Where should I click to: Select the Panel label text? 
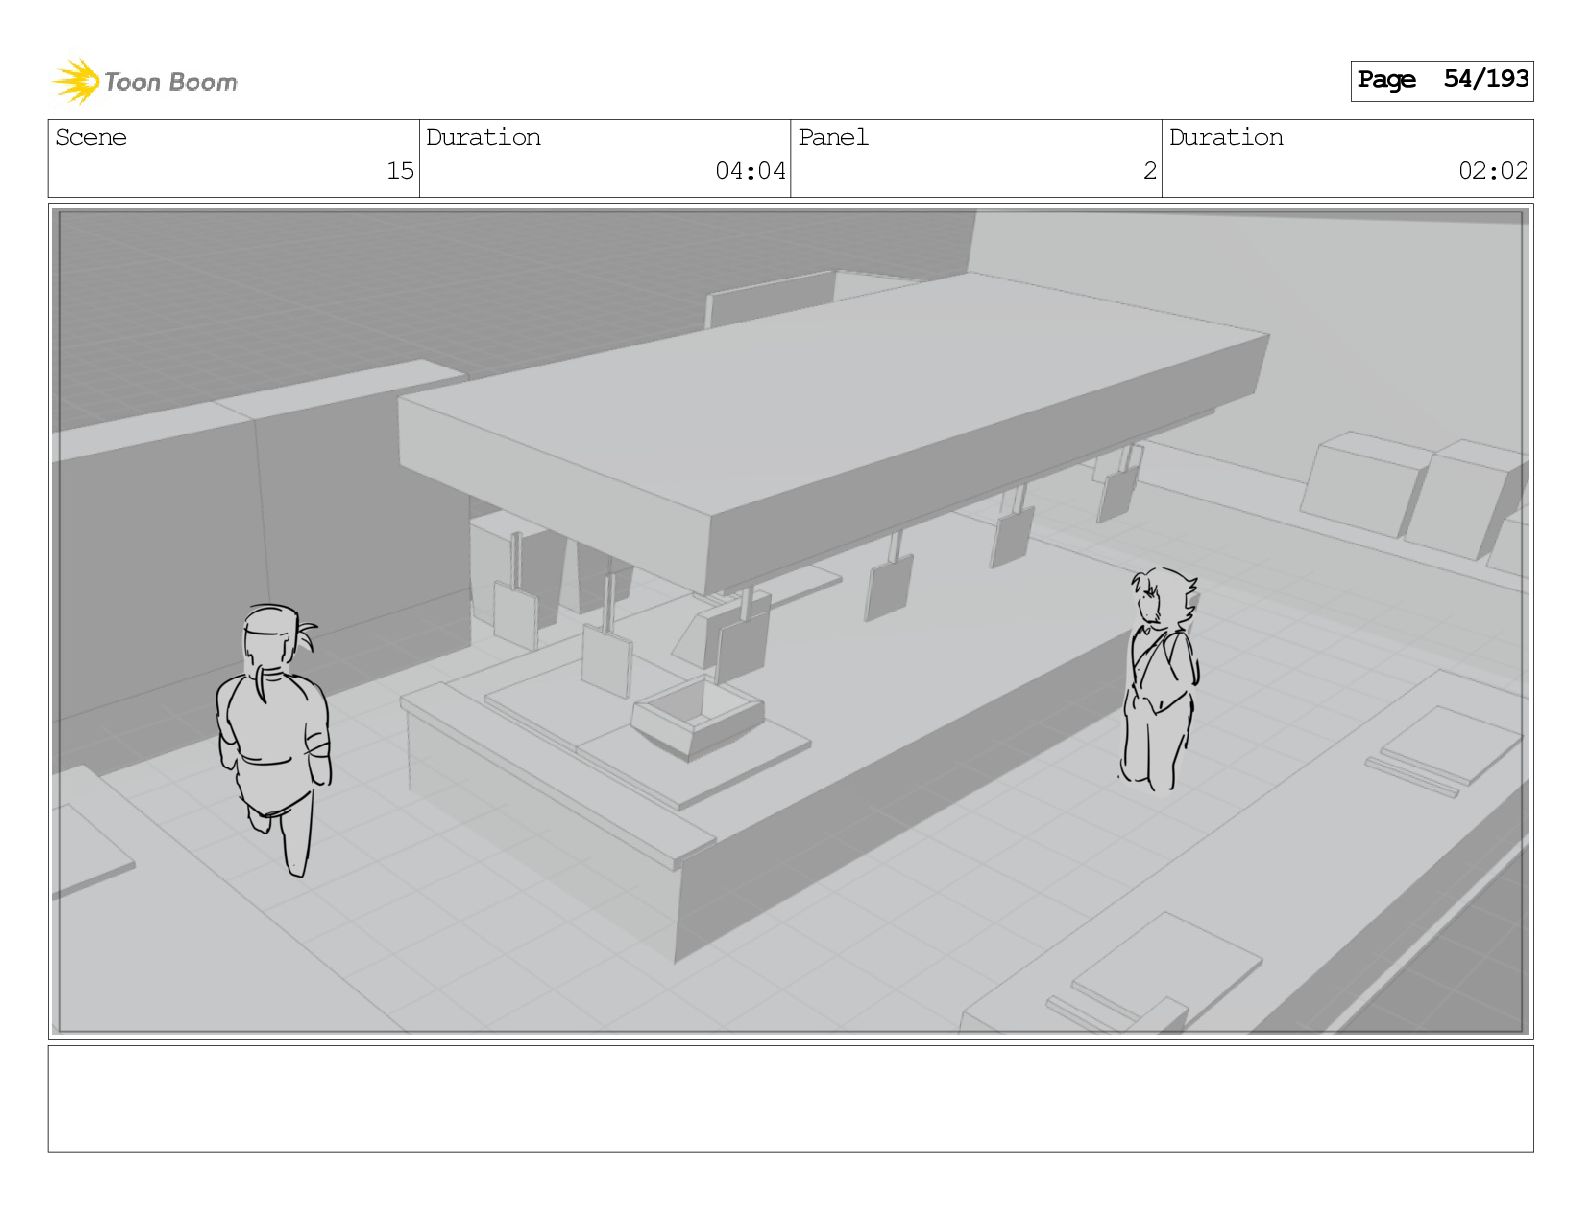[x=833, y=138]
